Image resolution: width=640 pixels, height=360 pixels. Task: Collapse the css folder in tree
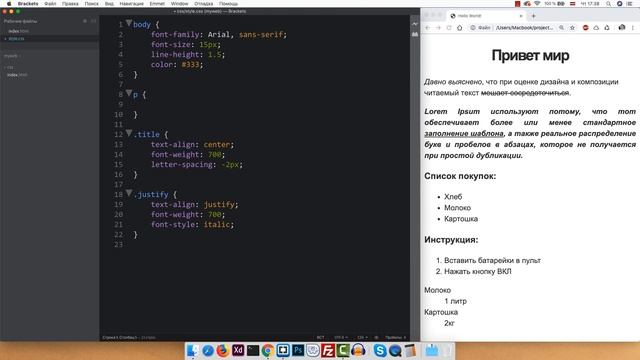[x=9, y=67]
